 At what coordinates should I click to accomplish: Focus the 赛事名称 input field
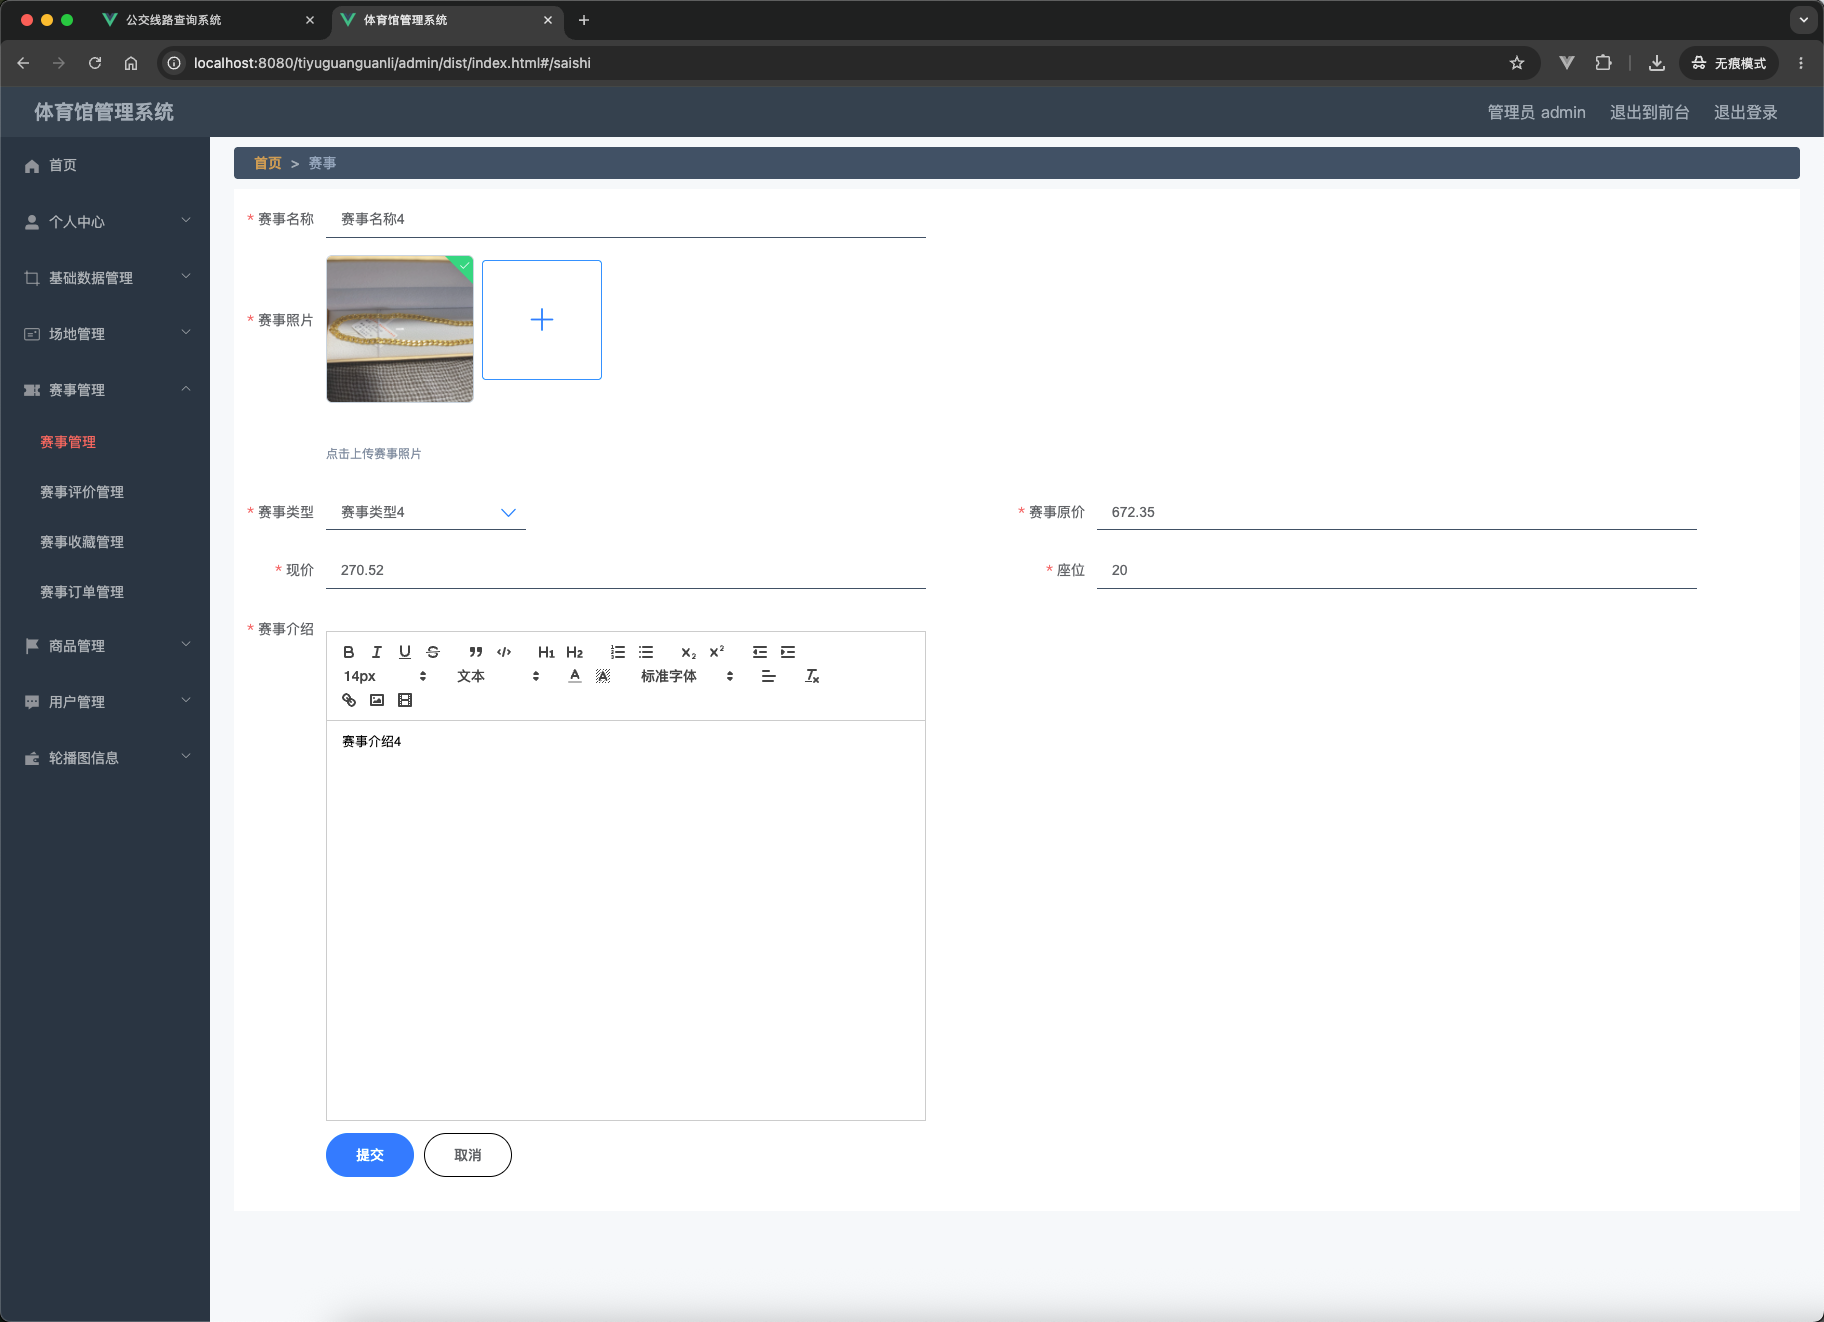626,219
